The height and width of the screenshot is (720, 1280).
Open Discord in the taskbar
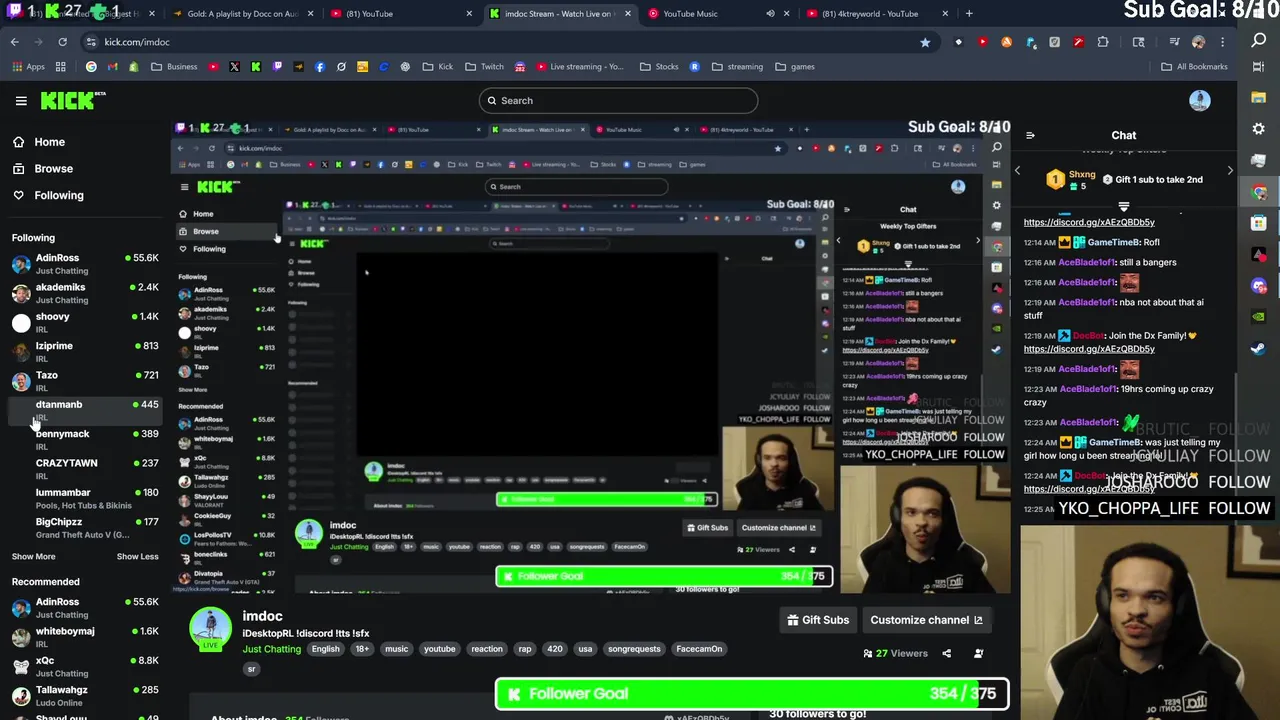coord(1259,286)
